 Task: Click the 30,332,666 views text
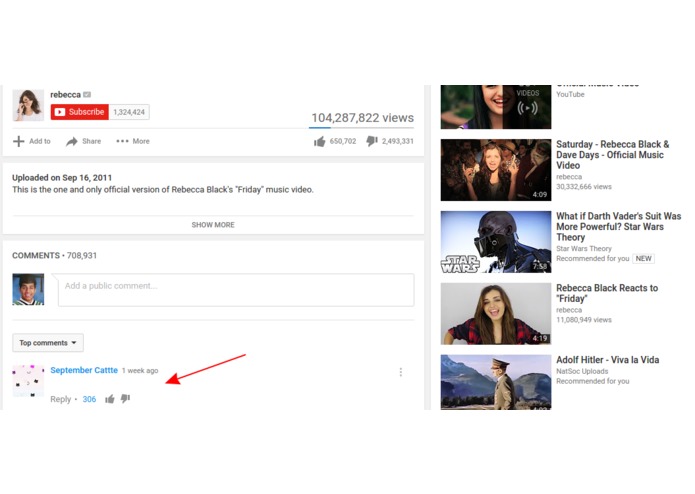[584, 187]
